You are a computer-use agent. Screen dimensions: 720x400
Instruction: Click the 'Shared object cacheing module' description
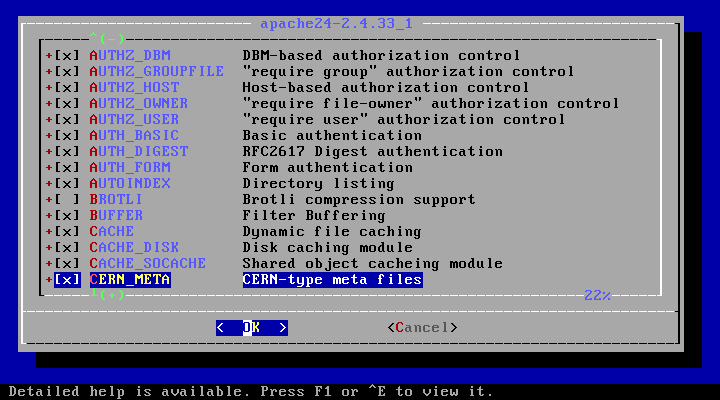tap(372, 264)
